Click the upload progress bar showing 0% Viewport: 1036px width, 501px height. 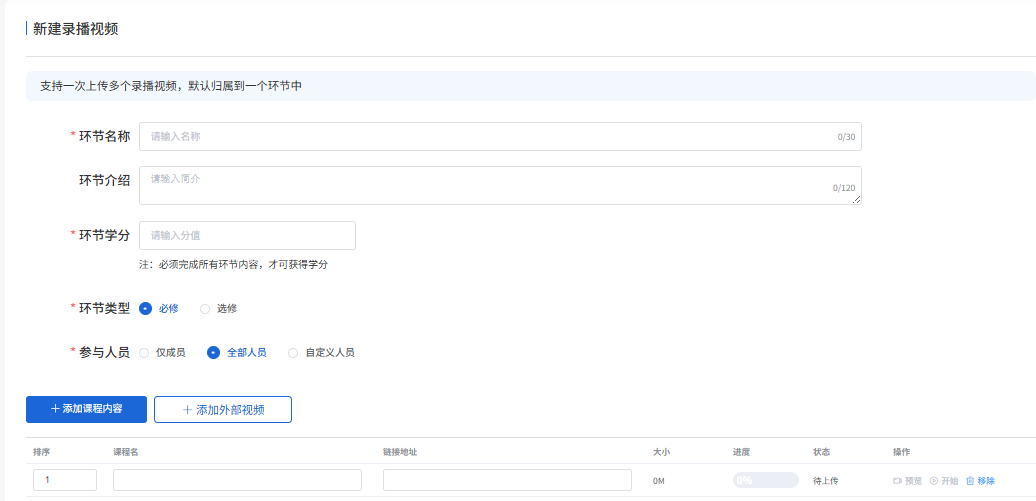(765, 480)
